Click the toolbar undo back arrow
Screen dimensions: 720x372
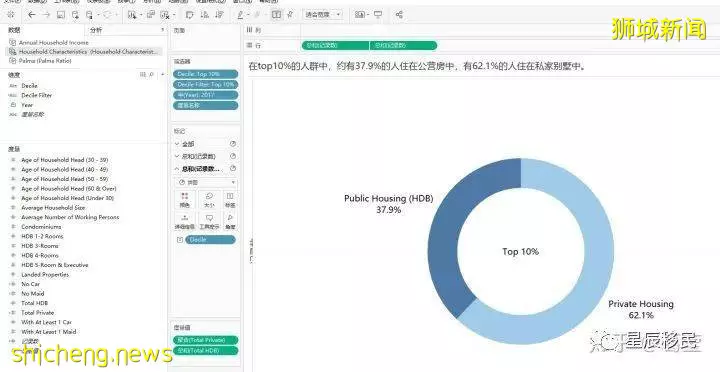(x=32, y=15)
